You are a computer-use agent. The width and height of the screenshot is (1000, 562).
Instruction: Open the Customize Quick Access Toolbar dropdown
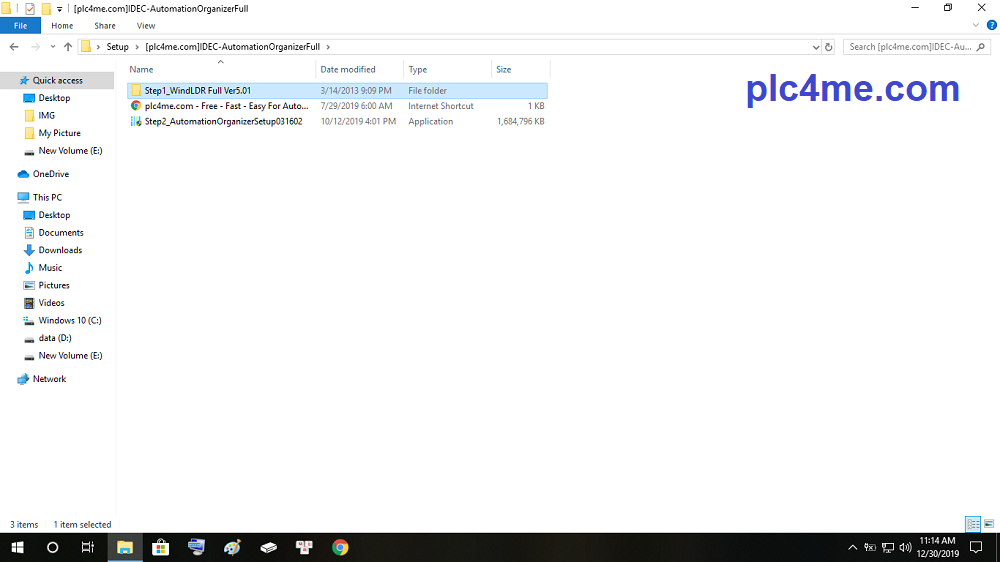[x=60, y=8]
